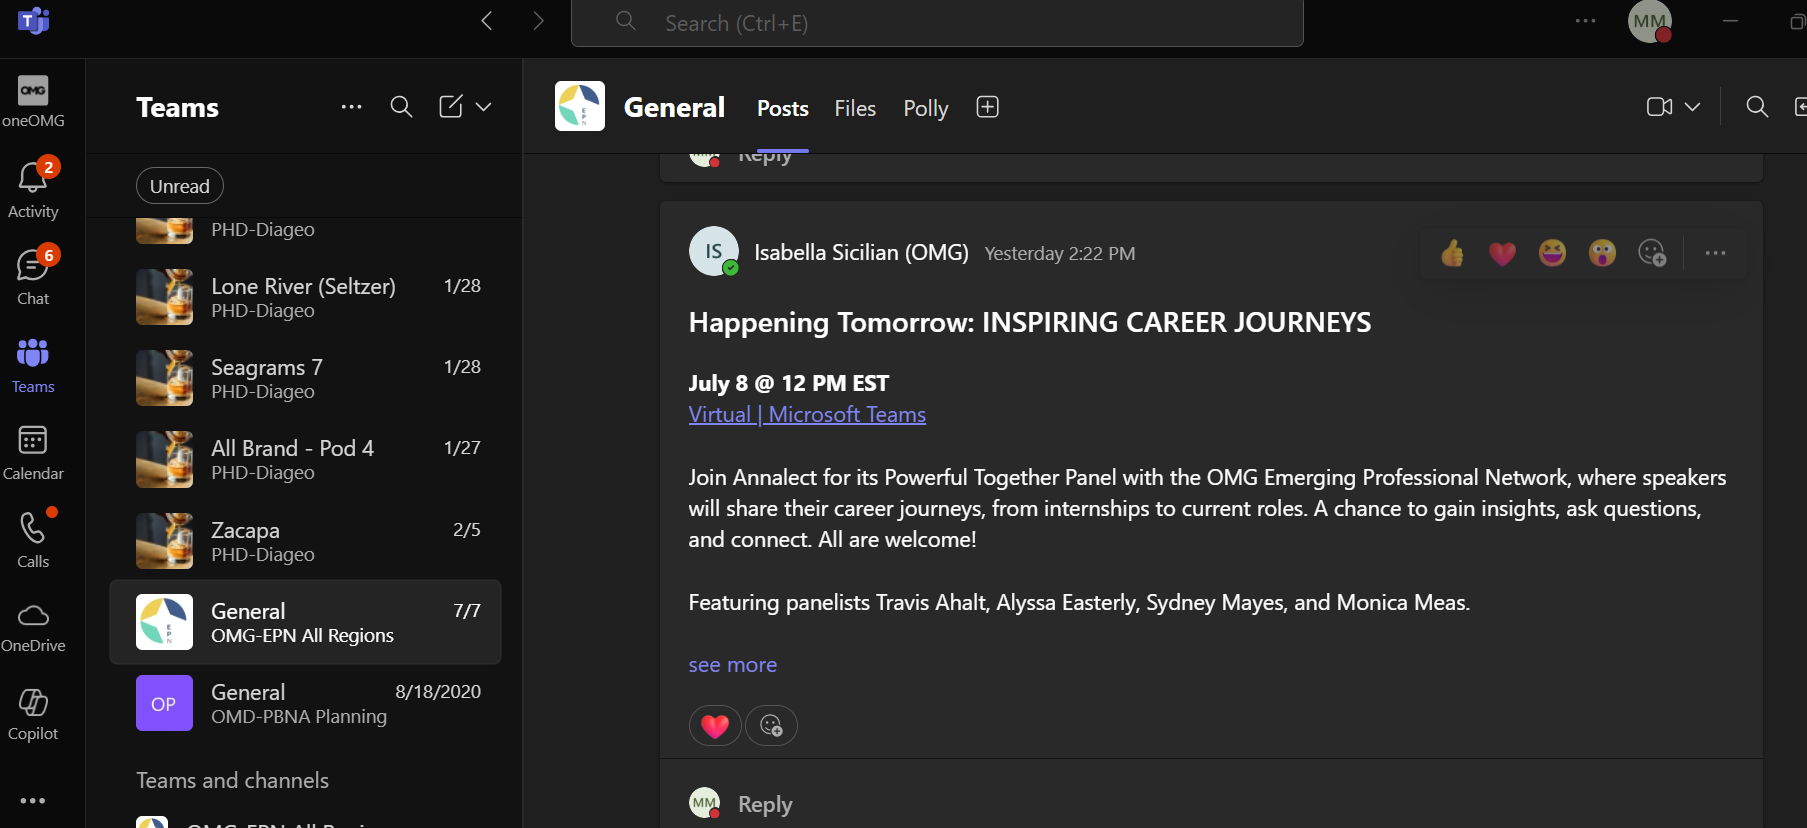Switch to the Polly tab
The image size is (1807, 828).
pos(926,108)
